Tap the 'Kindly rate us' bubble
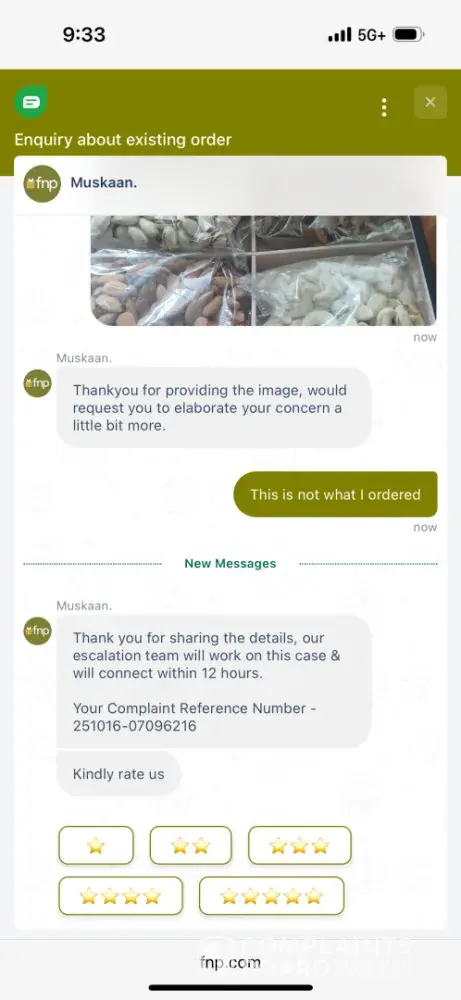 [x=119, y=774]
